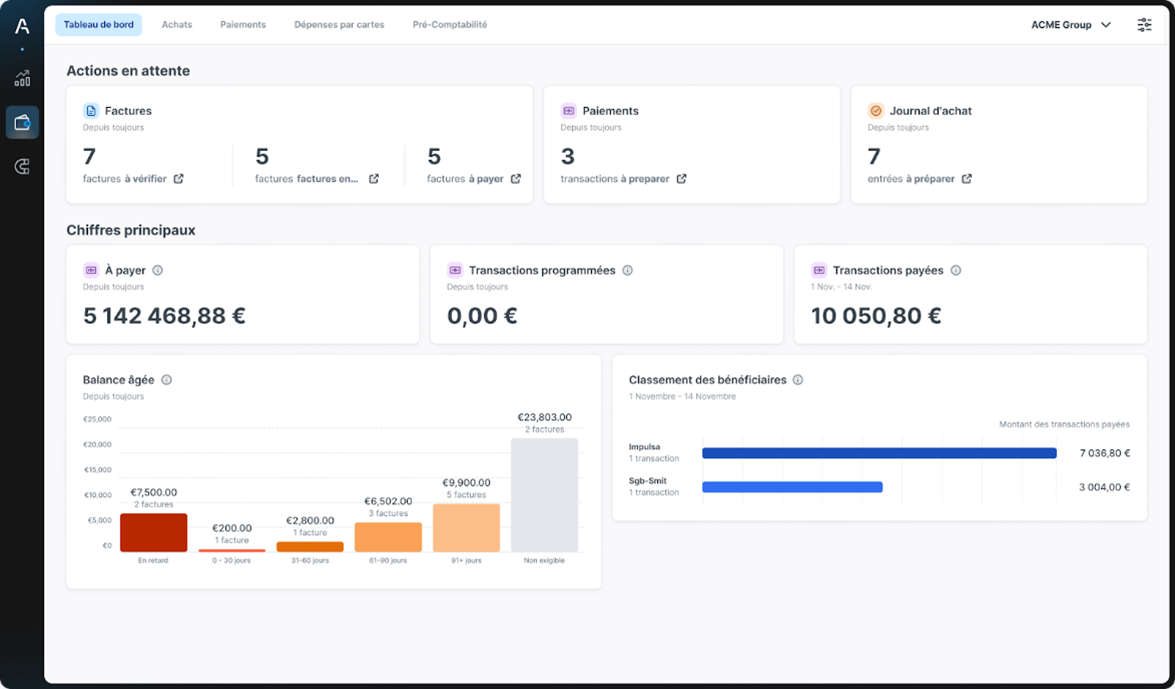Switch to the Achats tab
1175x689 pixels.
[x=177, y=24]
